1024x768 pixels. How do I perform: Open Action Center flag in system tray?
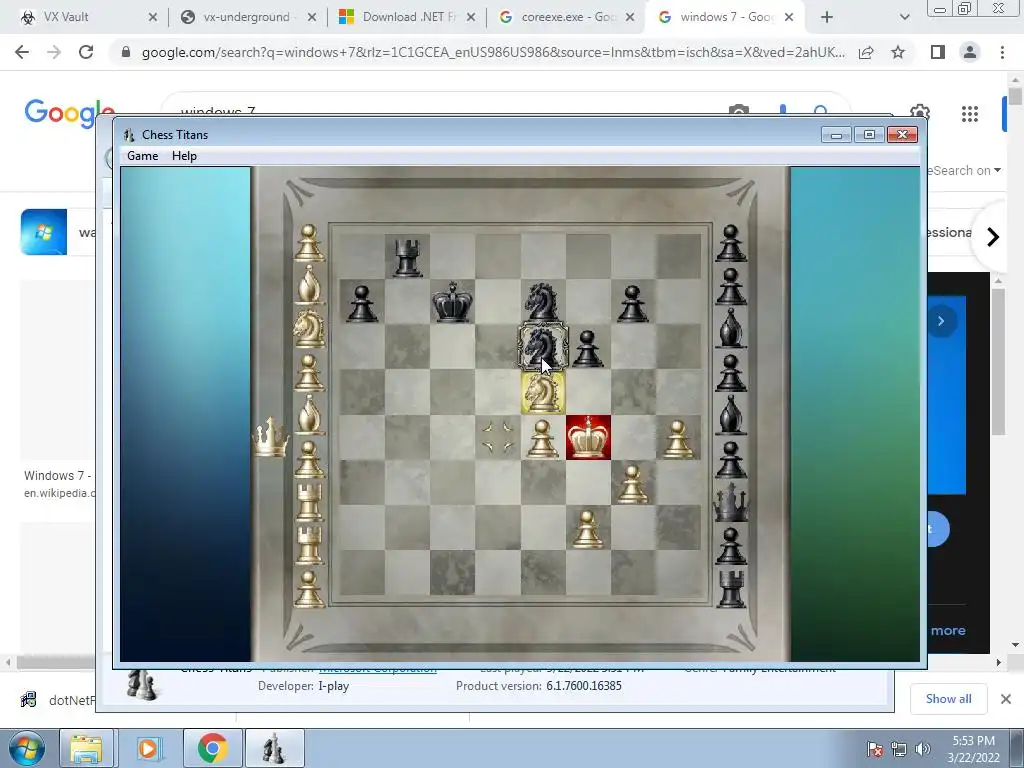[x=875, y=749]
